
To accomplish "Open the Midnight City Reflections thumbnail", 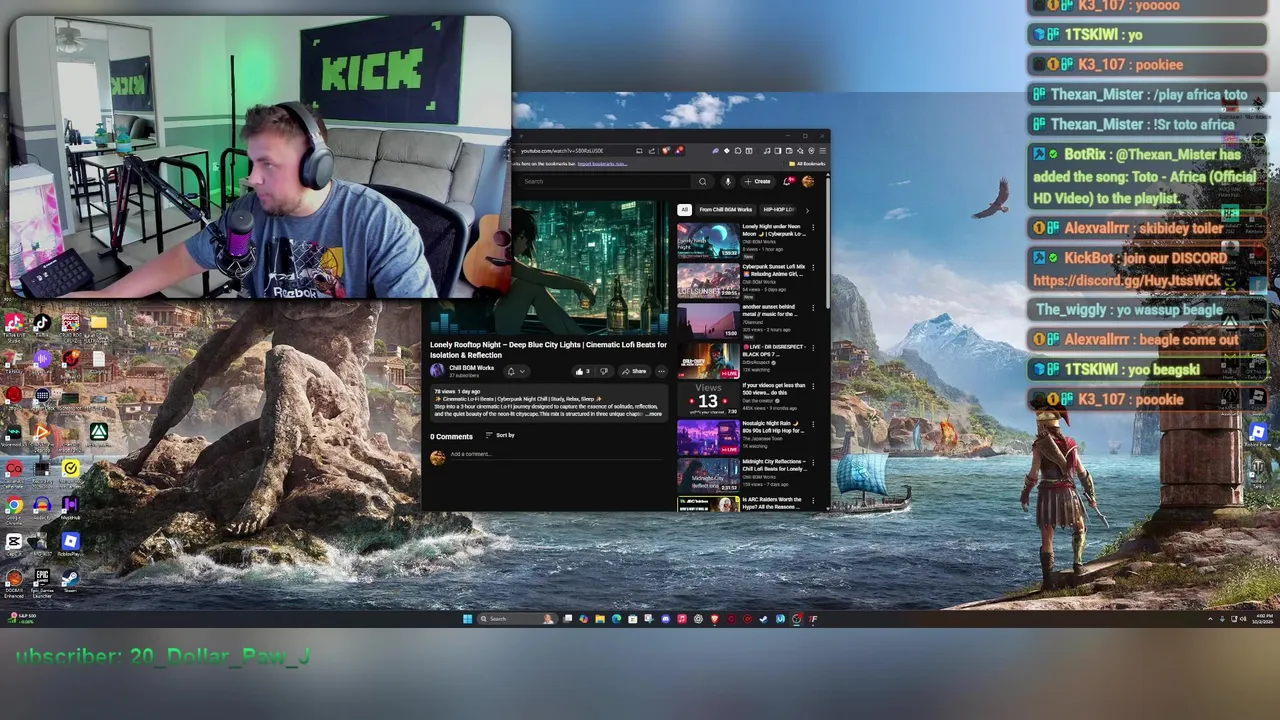I will [x=708, y=476].
